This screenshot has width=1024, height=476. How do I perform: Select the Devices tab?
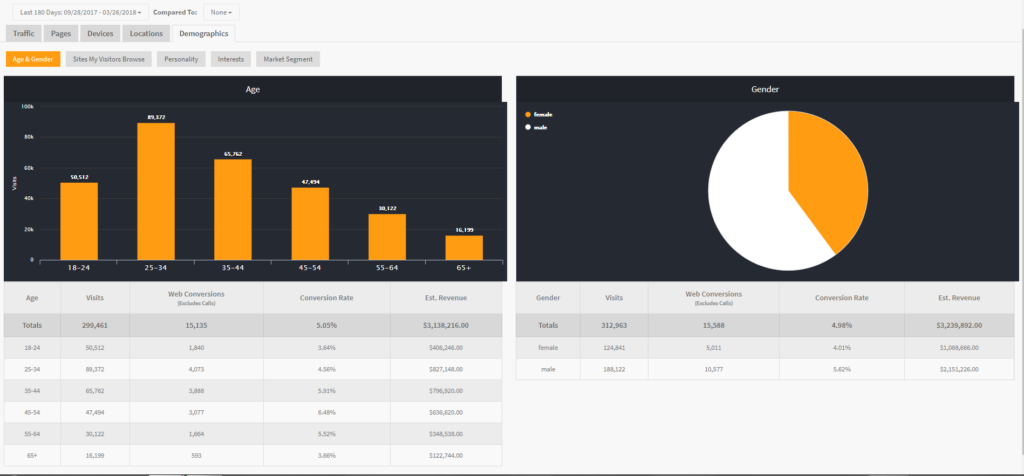click(100, 33)
